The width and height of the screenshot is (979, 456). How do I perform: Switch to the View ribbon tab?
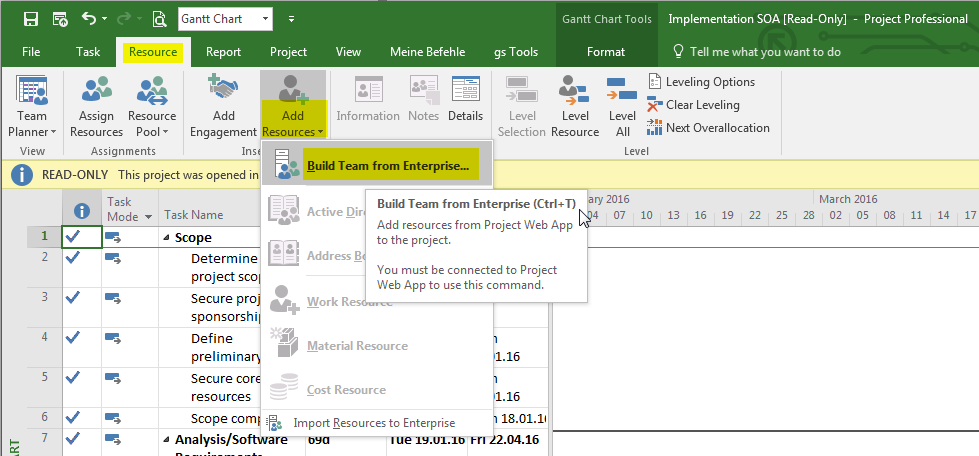348,52
